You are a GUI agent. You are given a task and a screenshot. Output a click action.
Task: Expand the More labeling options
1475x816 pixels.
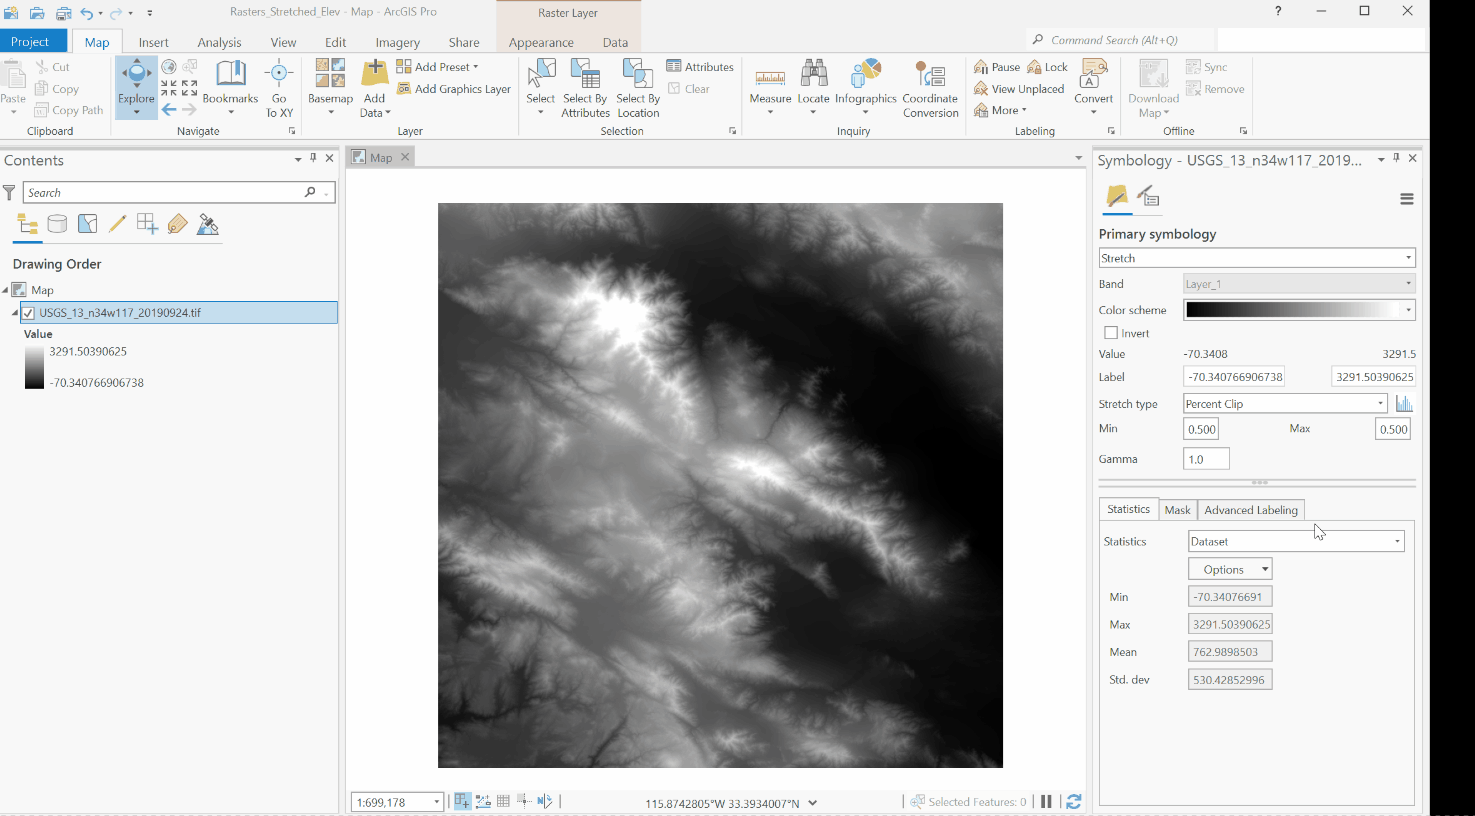point(1000,110)
